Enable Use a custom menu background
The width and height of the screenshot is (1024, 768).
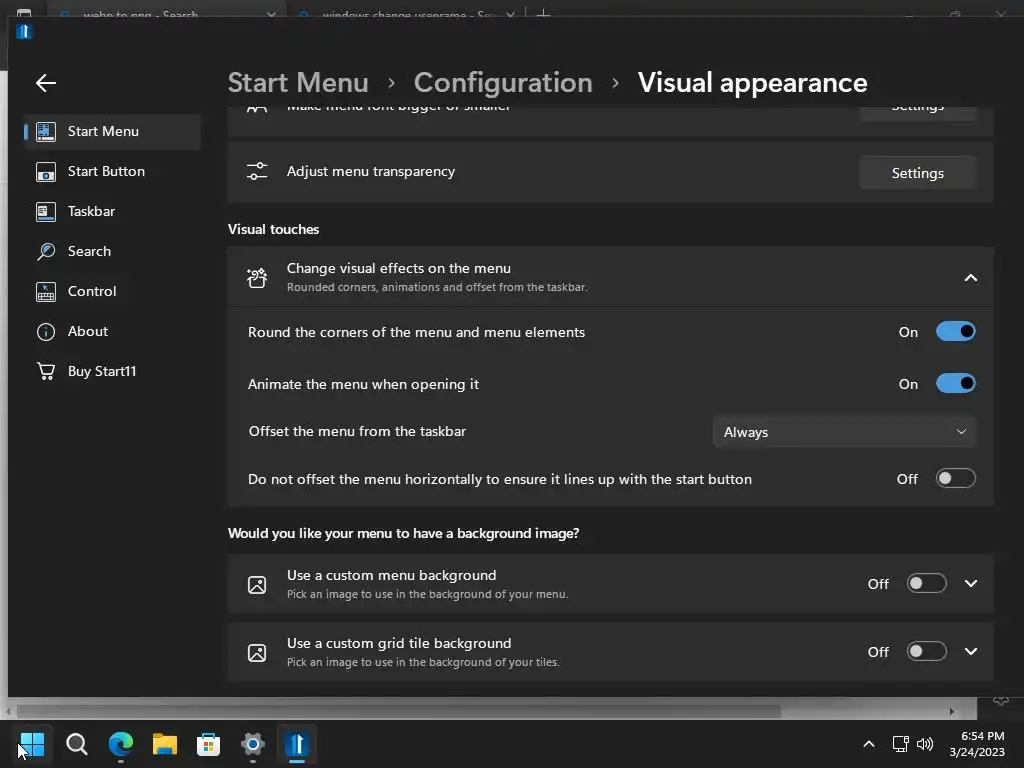(926, 583)
